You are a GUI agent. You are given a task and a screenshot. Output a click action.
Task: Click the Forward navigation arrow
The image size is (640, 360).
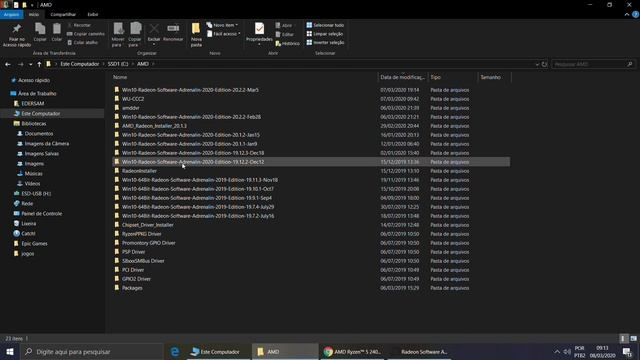click(20, 64)
